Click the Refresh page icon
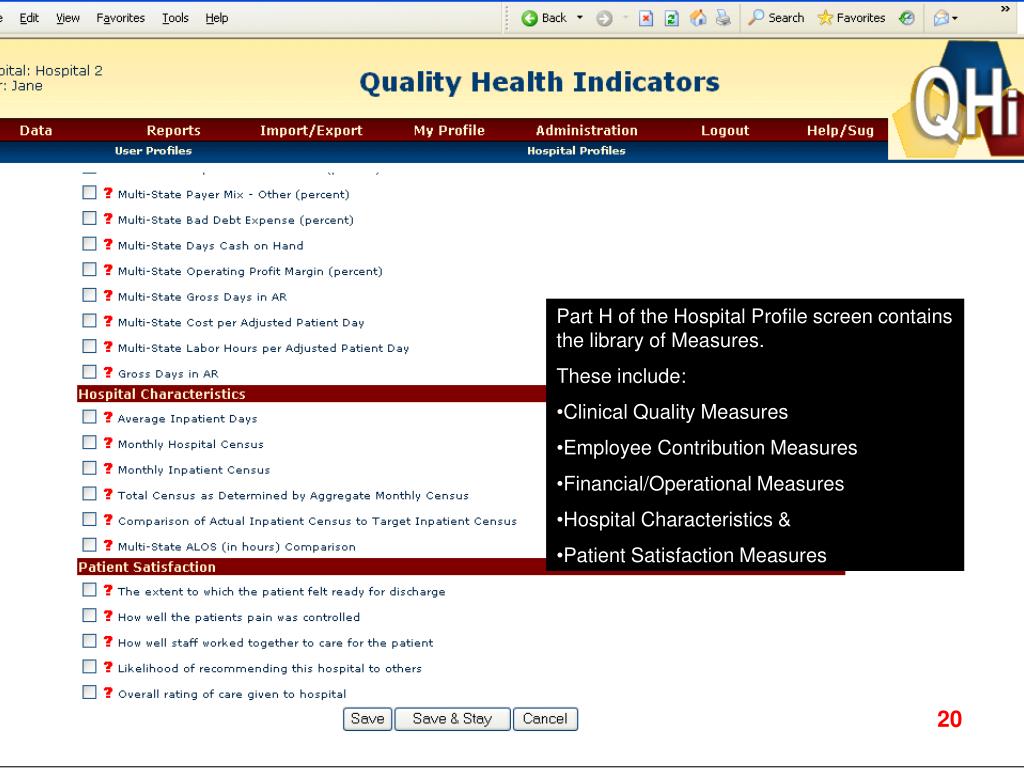This screenshot has height=768, width=1024. [671, 18]
